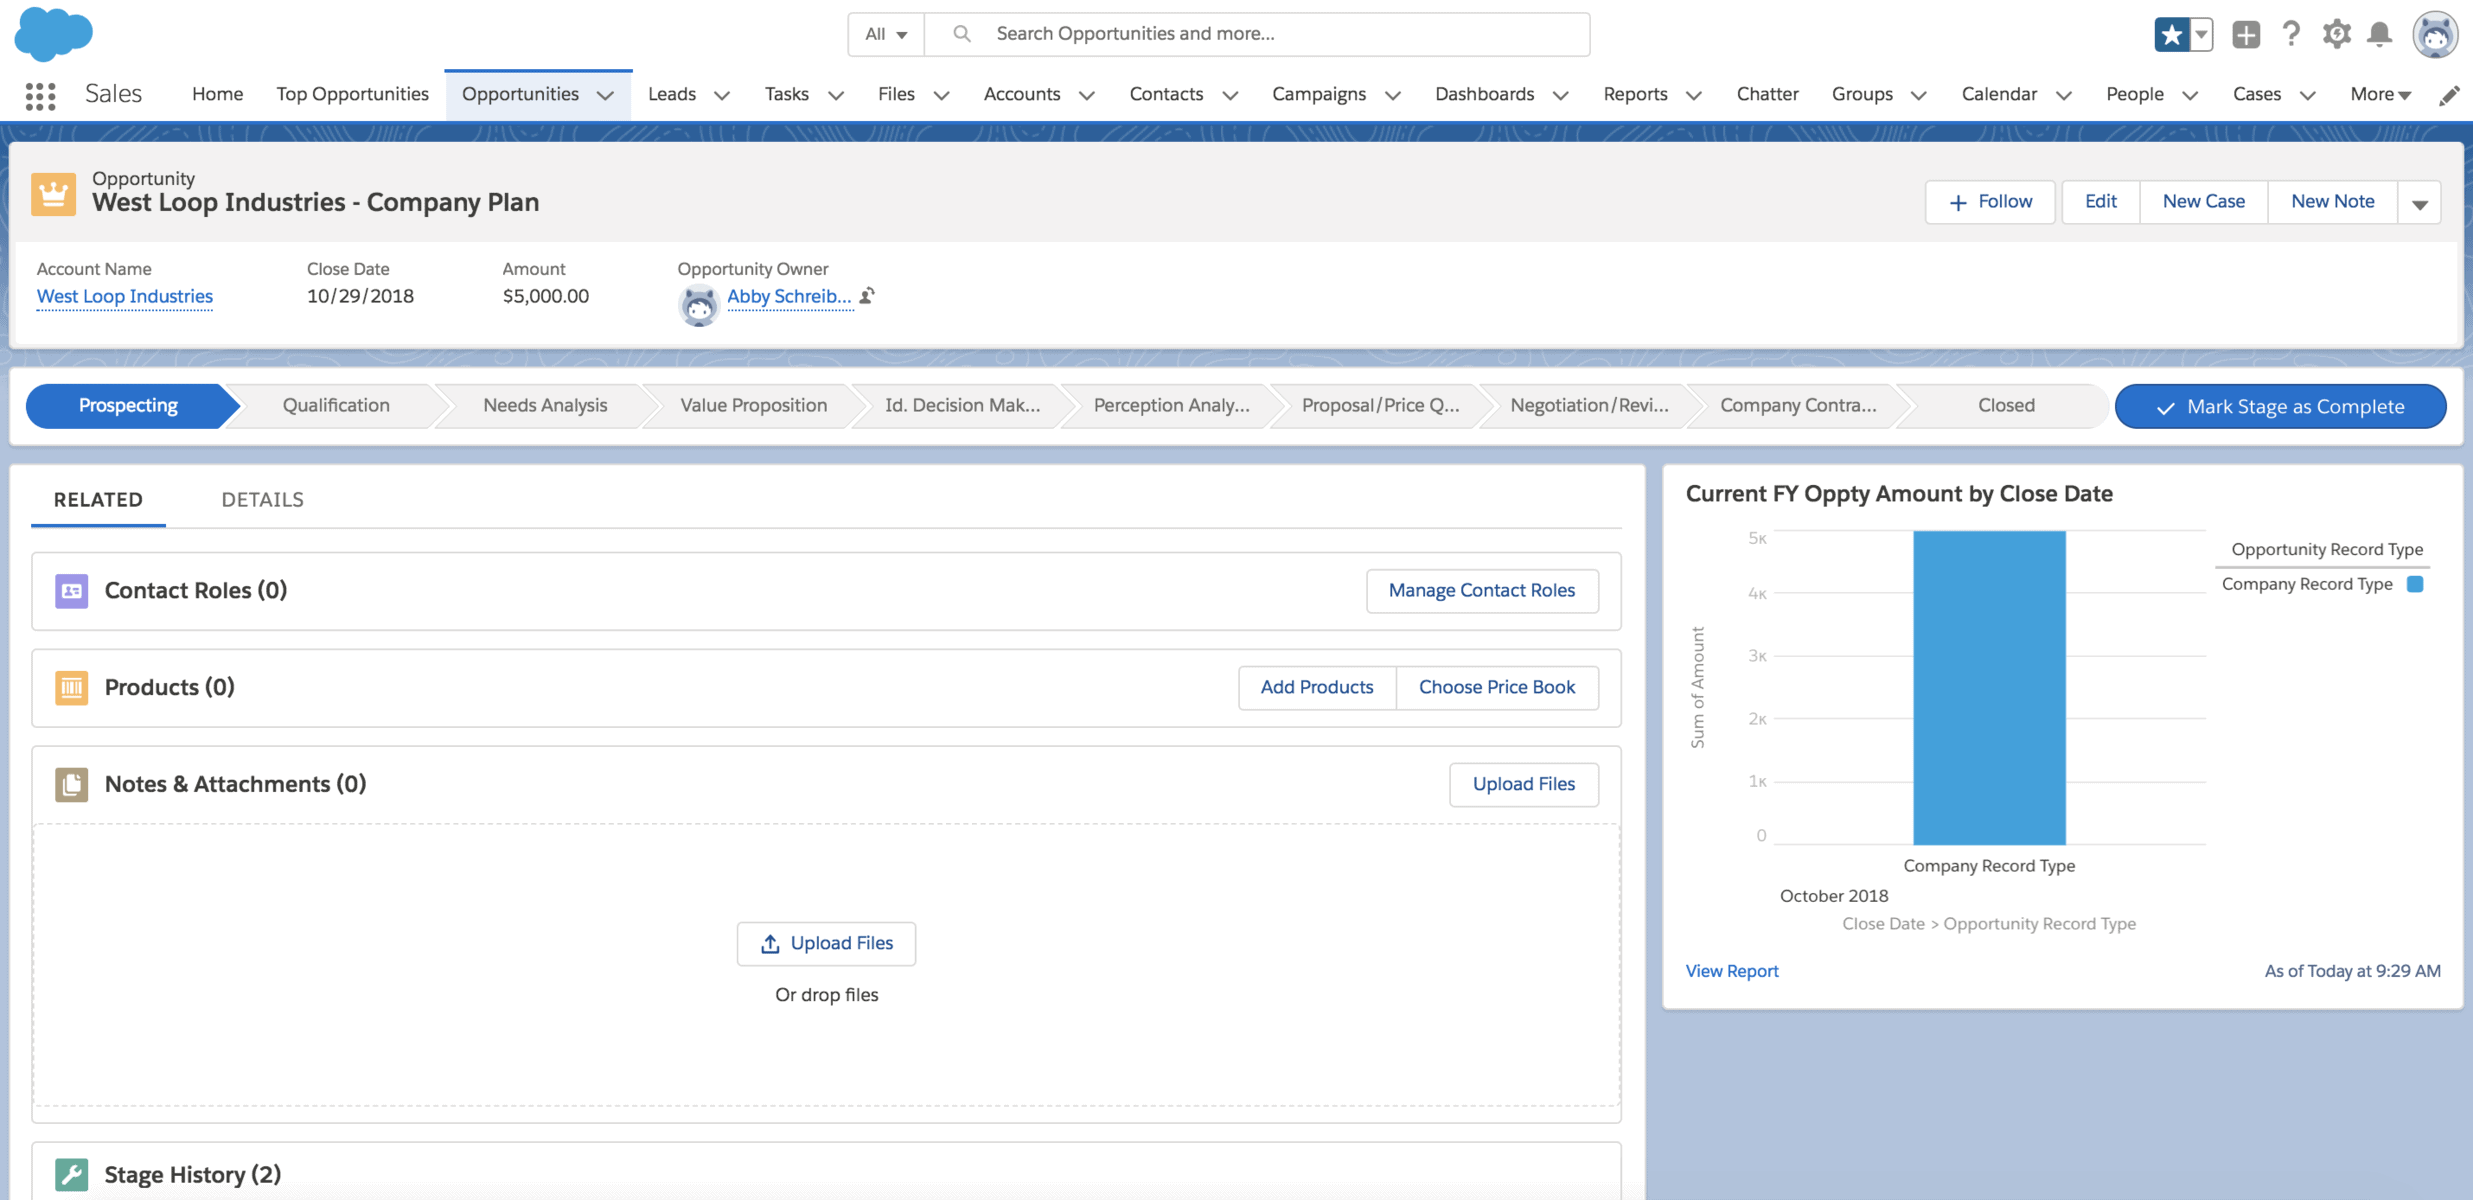Open the Chatter tab
The width and height of the screenshot is (2473, 1200).
1767,94
